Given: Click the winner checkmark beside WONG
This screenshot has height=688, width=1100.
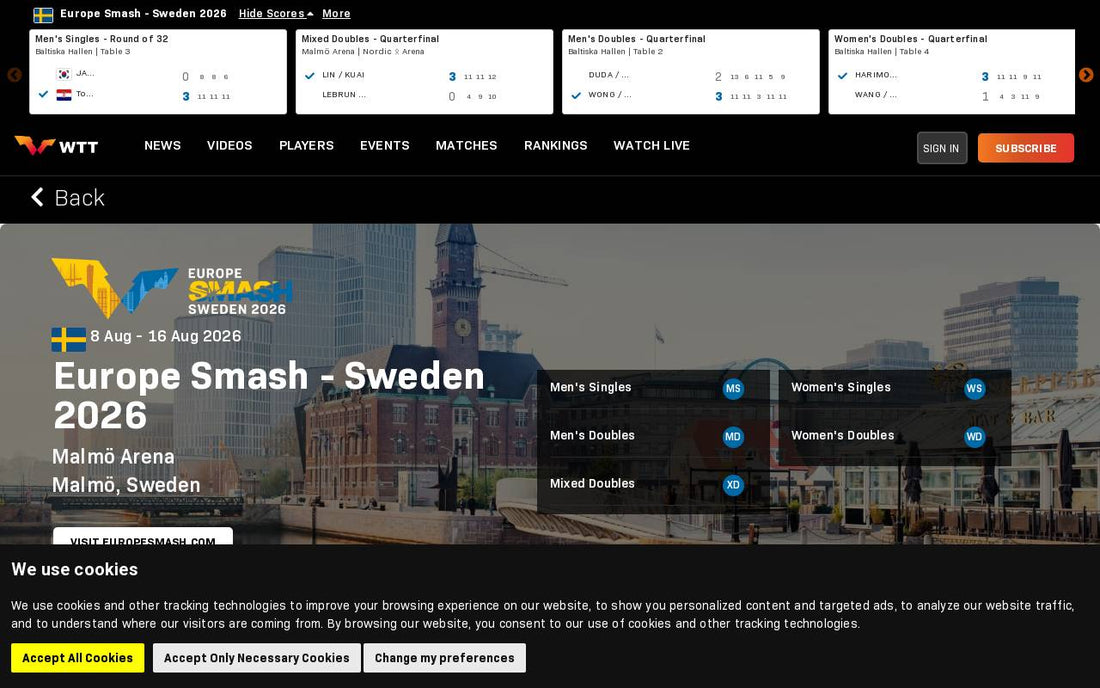Looking at the screenshot, I should point(576,95).
